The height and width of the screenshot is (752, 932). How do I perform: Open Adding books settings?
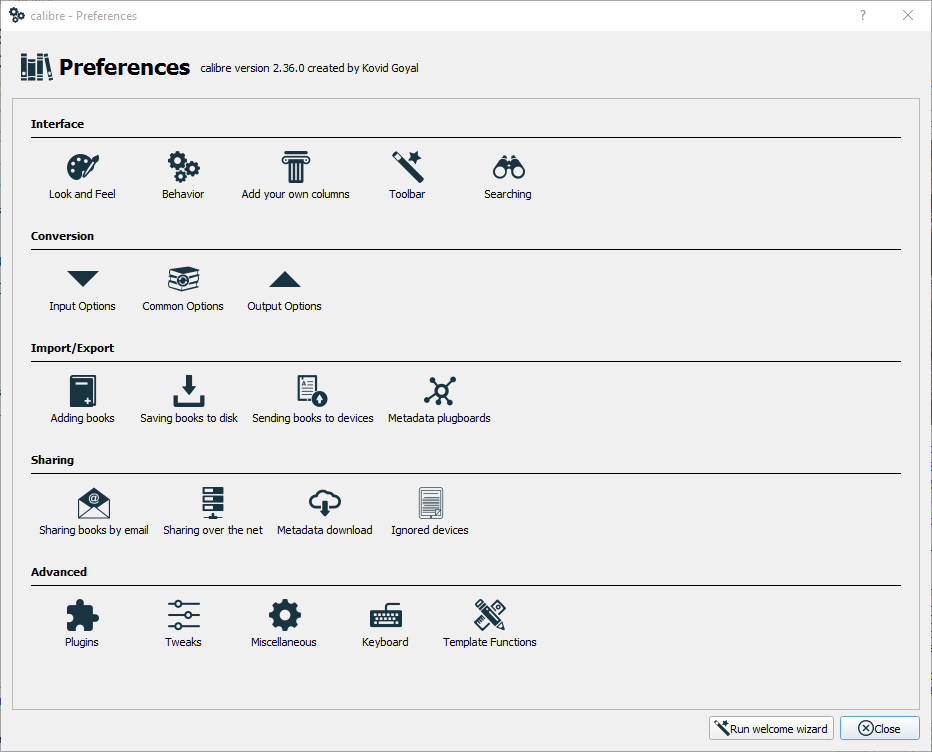tap(82, 391)
